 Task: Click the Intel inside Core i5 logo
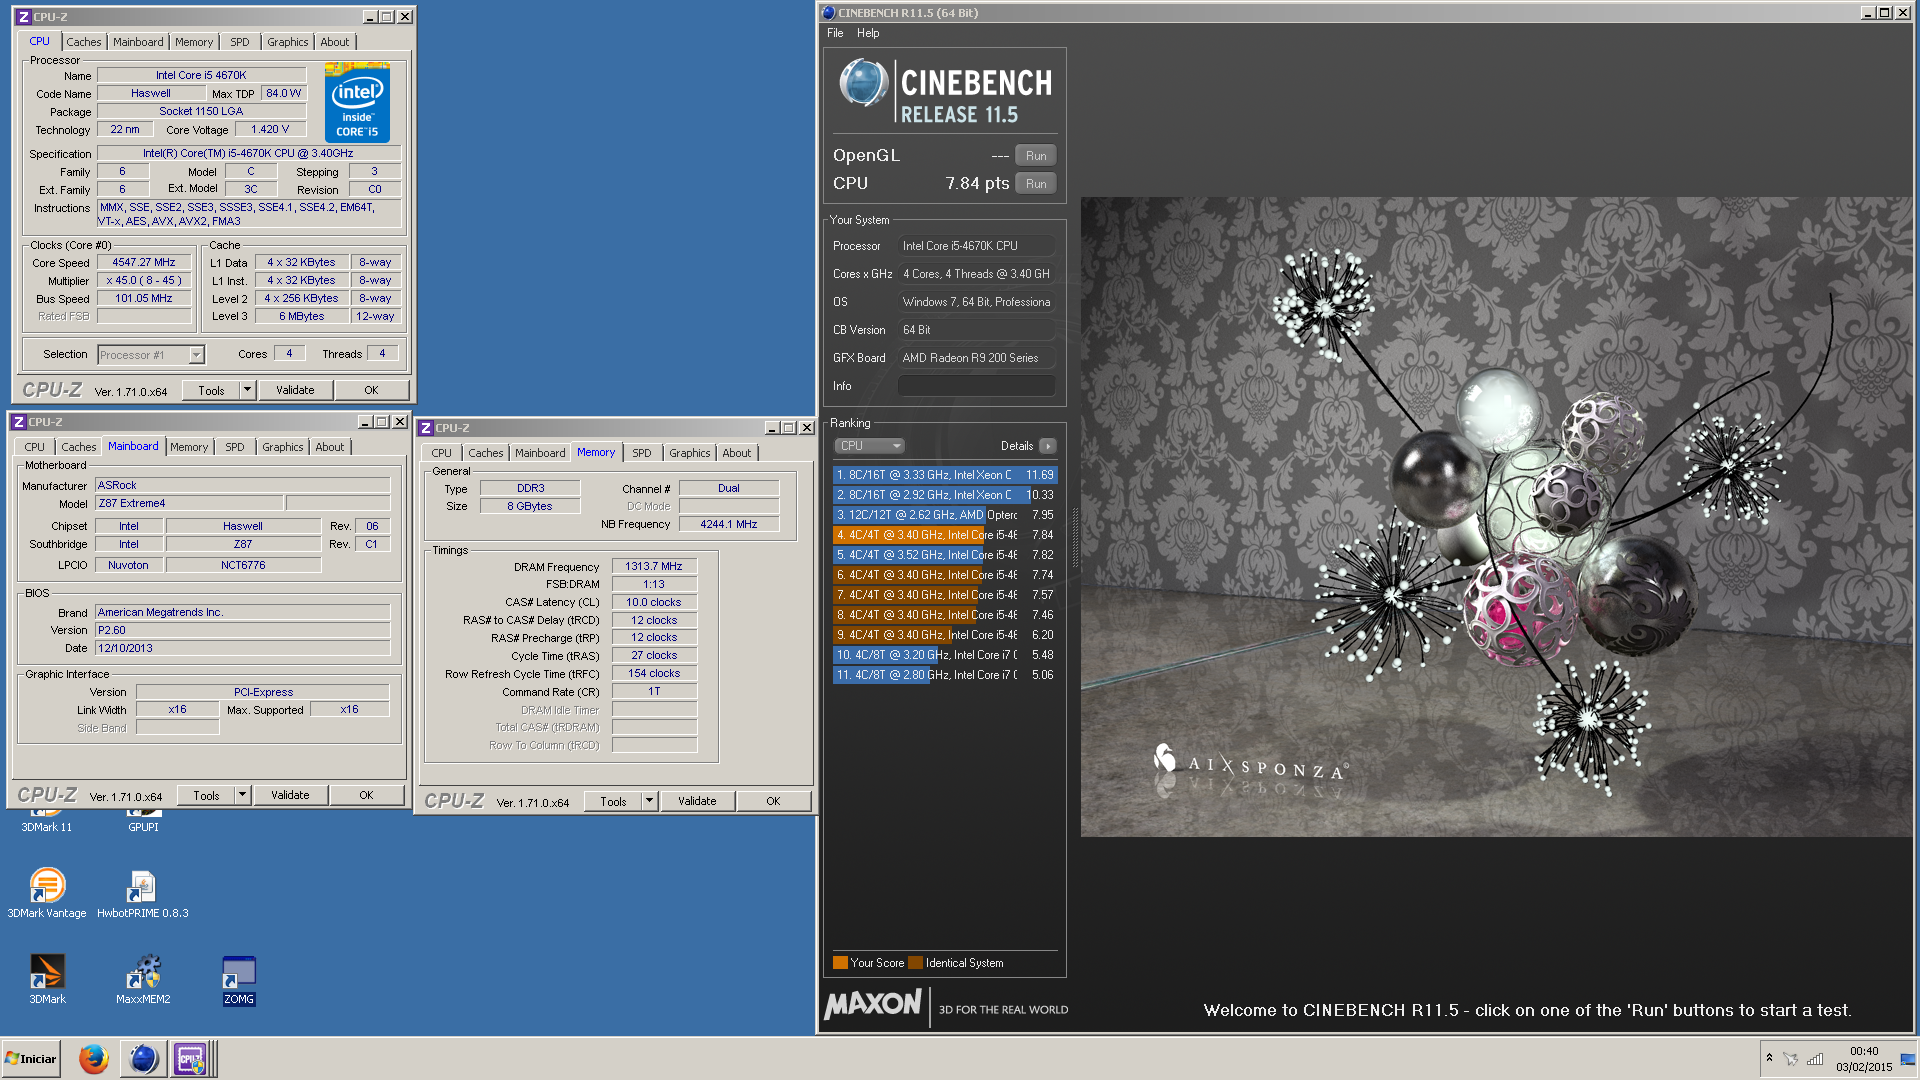click(357, 103)
